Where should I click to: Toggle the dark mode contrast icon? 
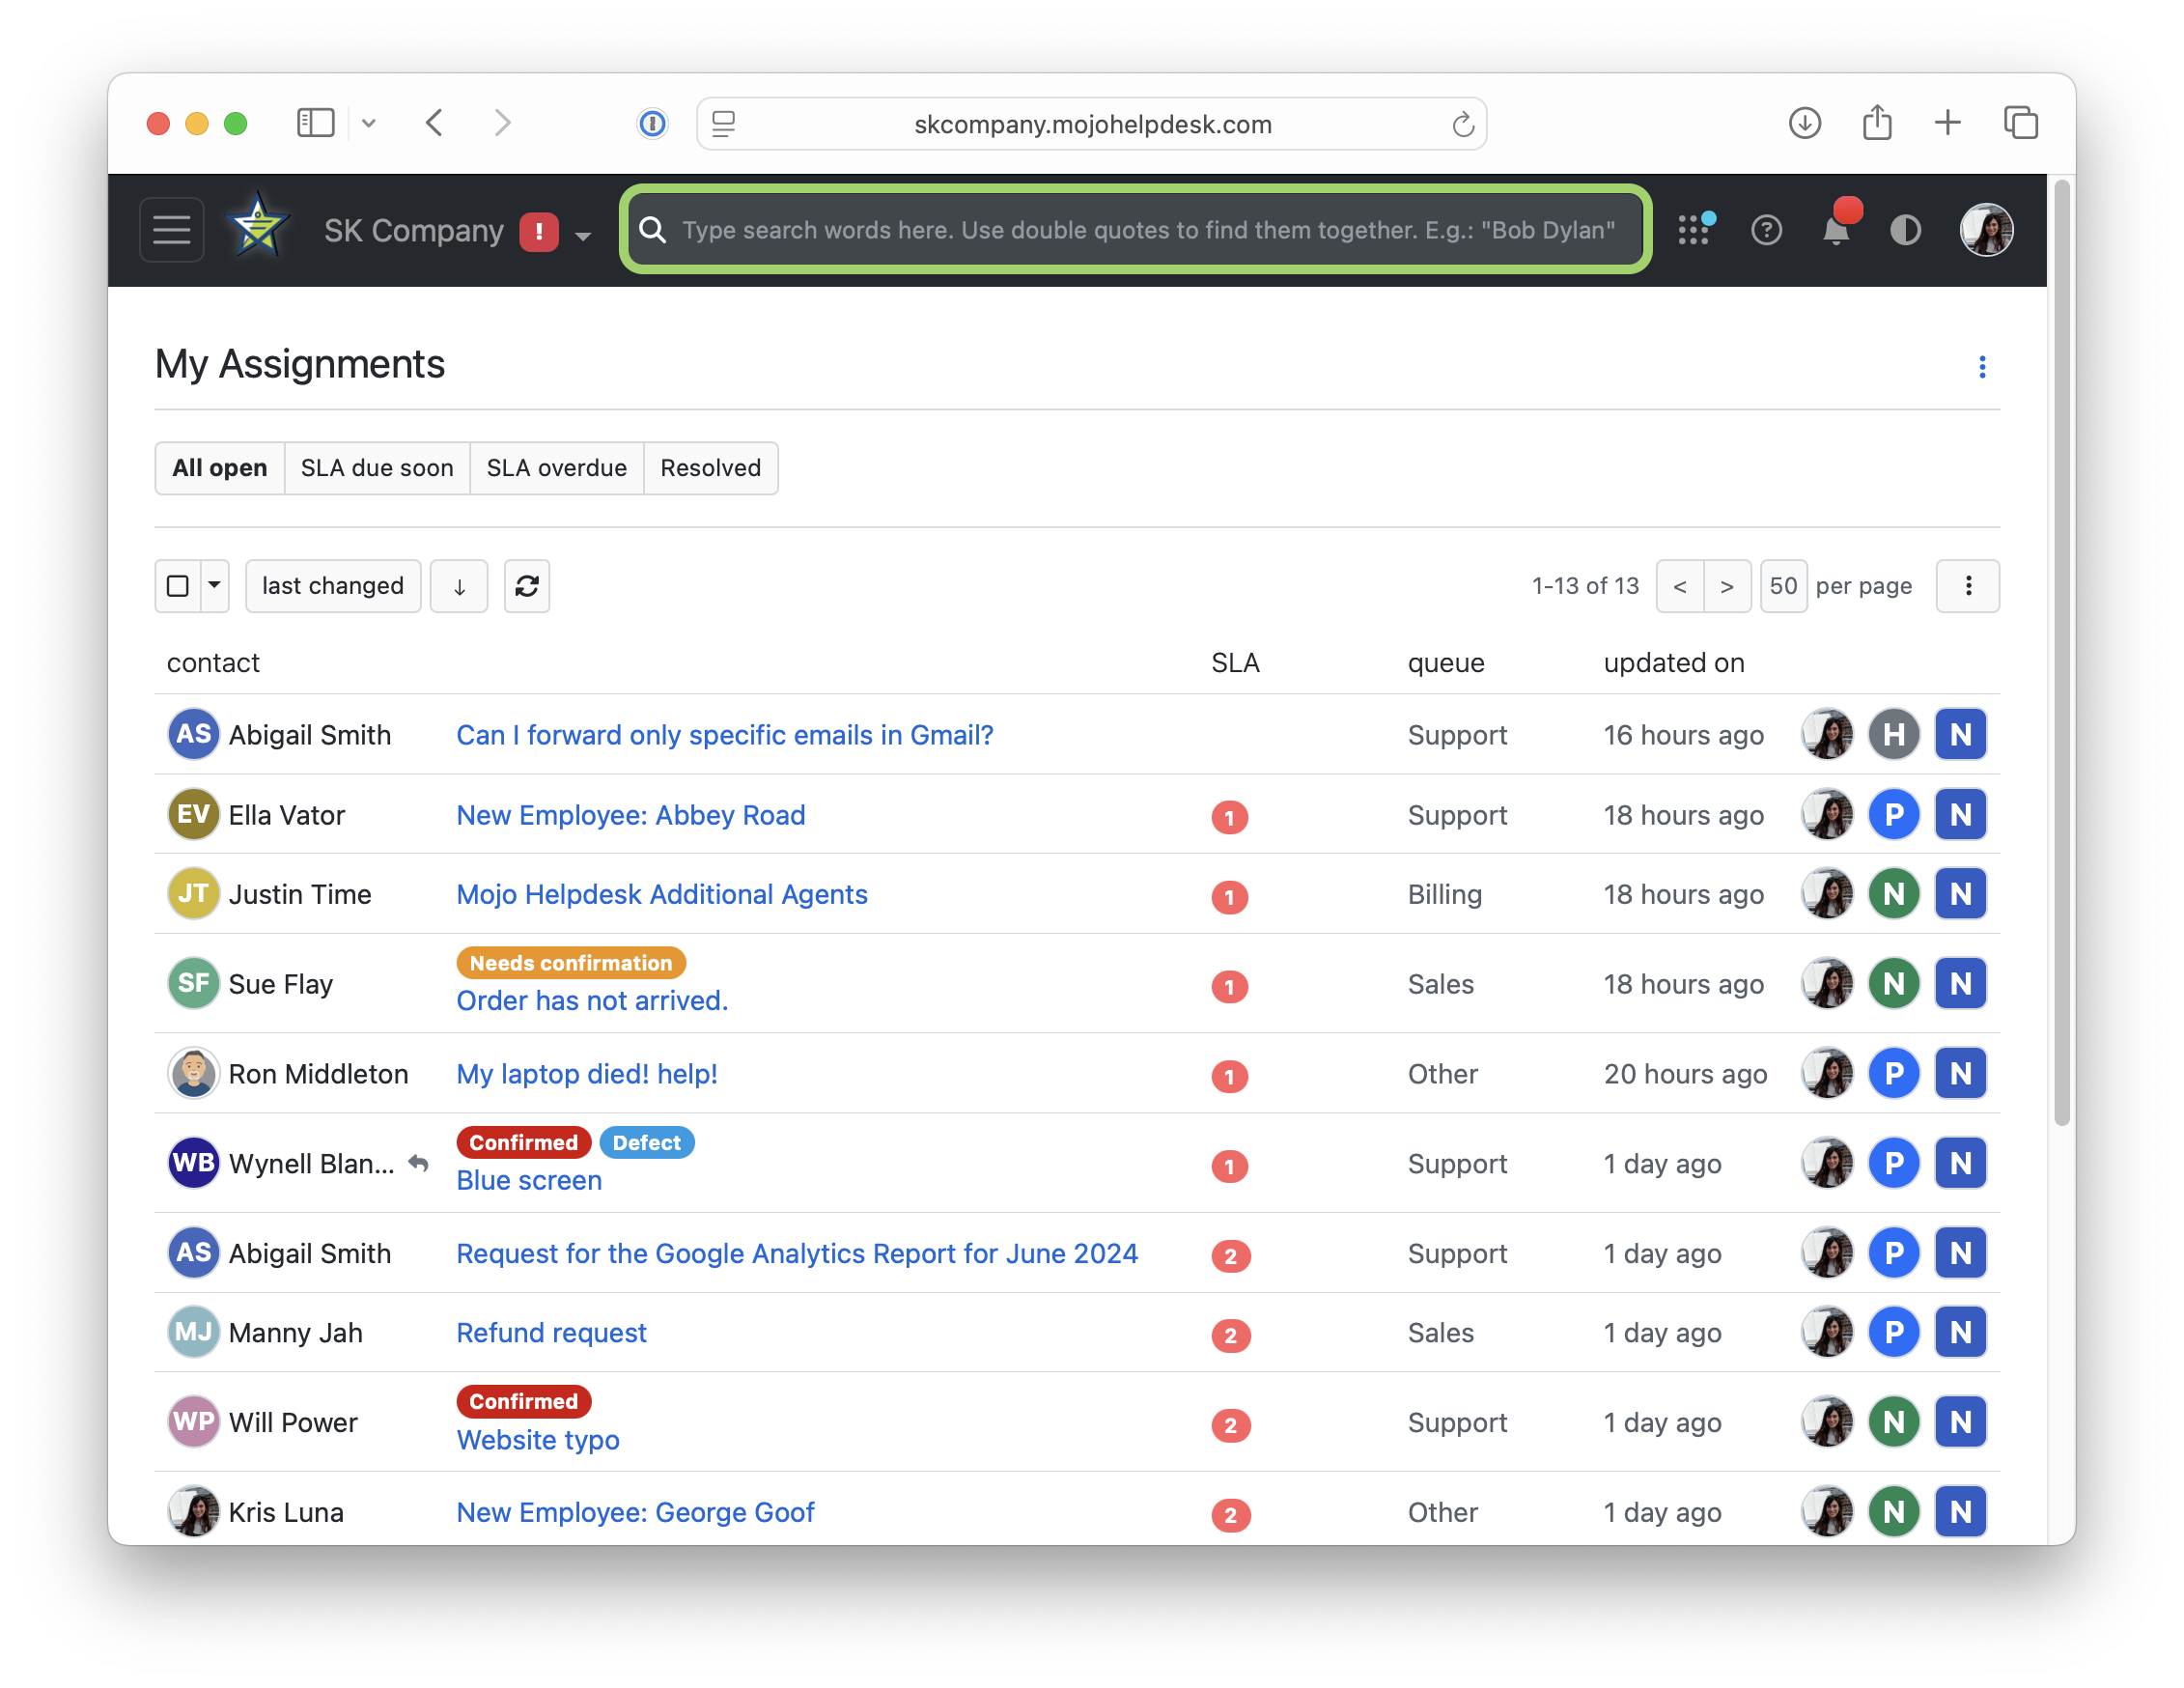pyautogui.click(x=1905, y=231)
